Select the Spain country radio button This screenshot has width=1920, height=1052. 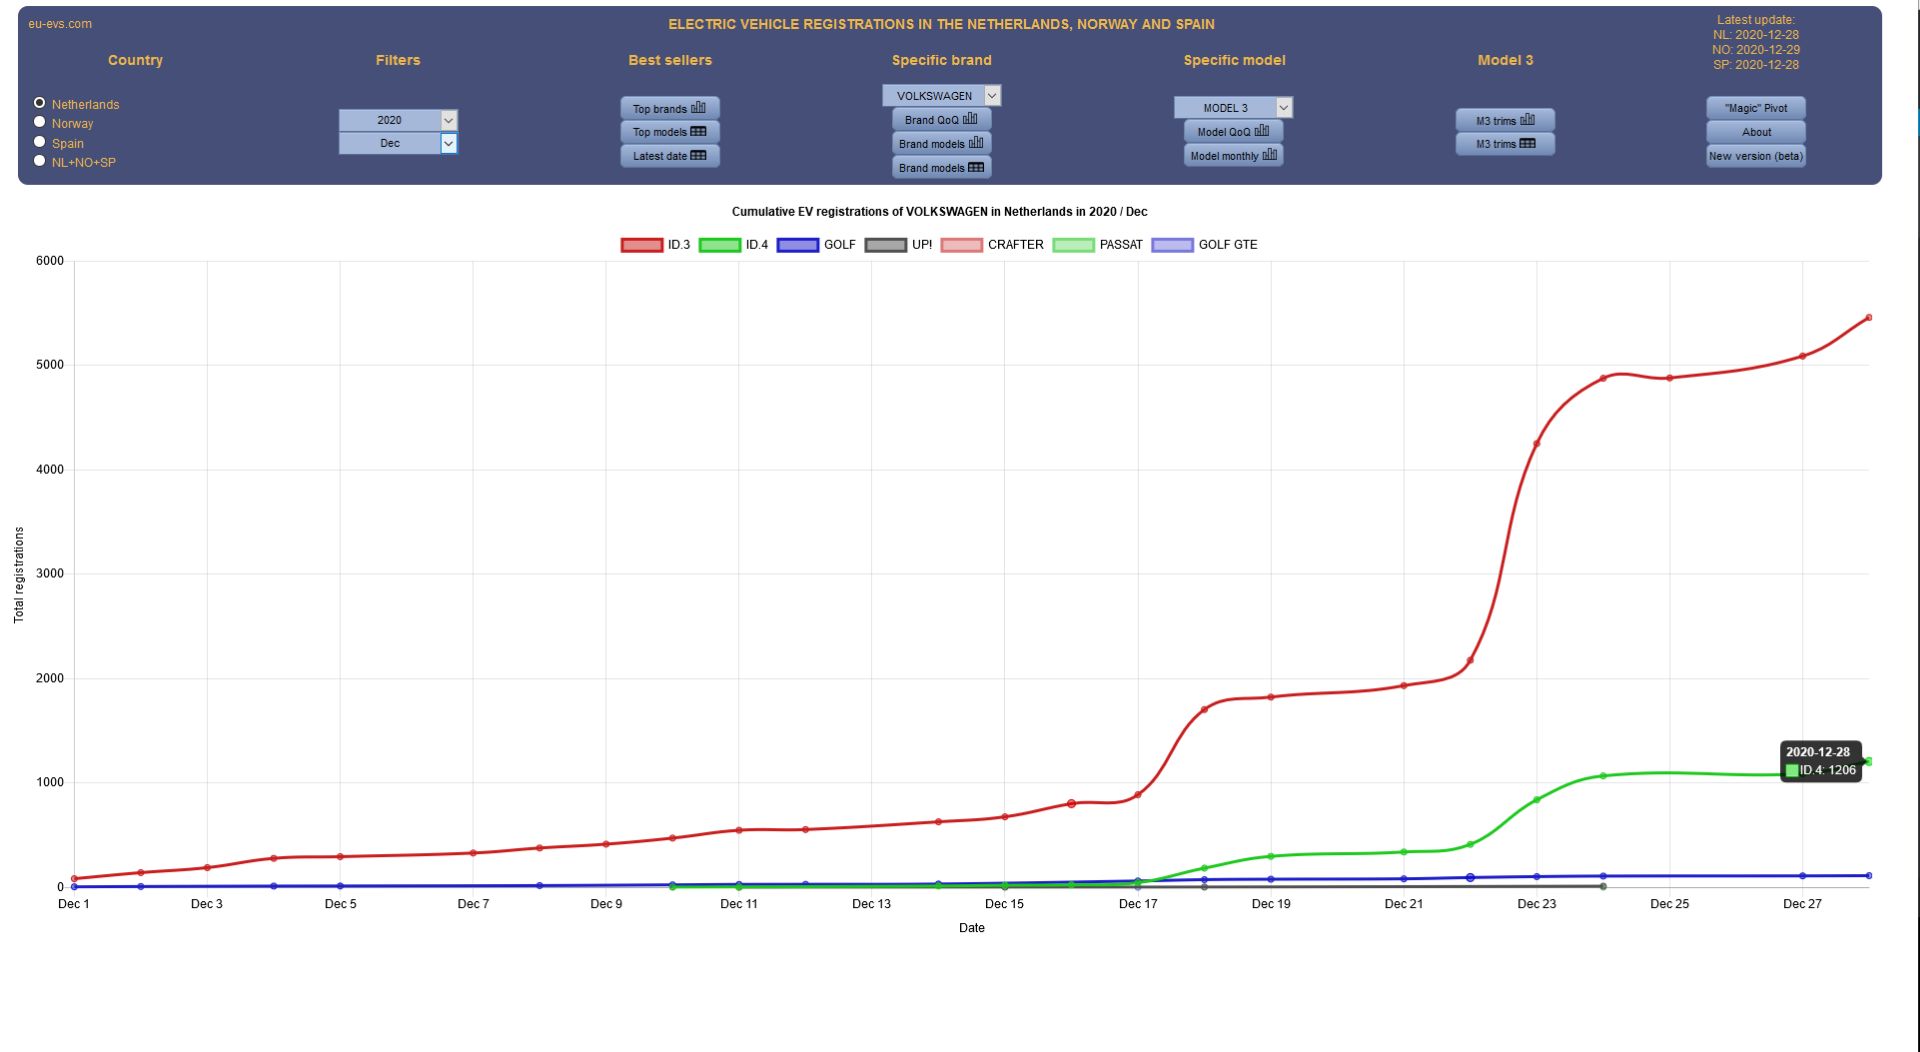[40, 142]
